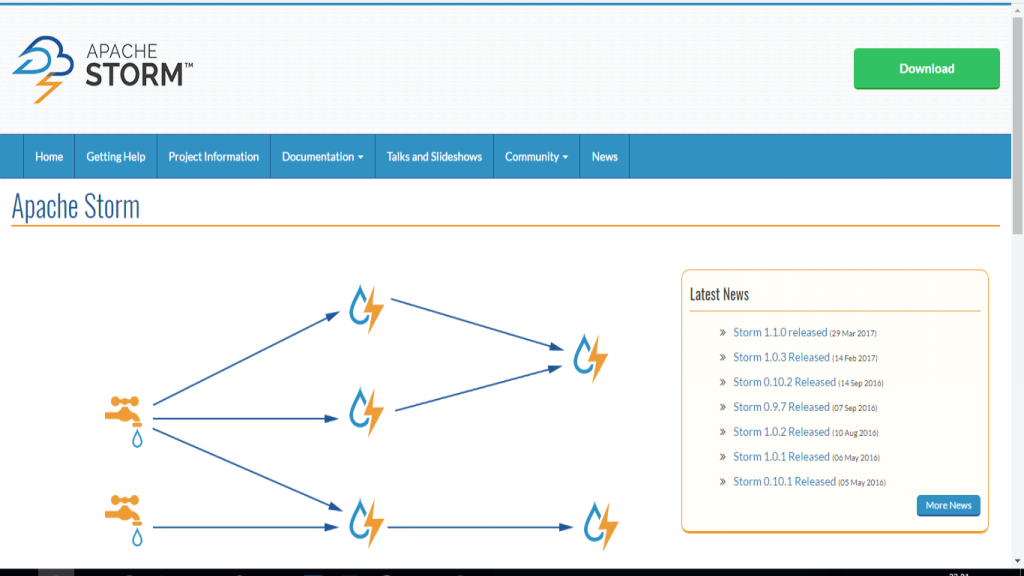Screen dimensions: 1024x576
Task: Open Talks and Slideshows
Action: (x=434, y=157)
